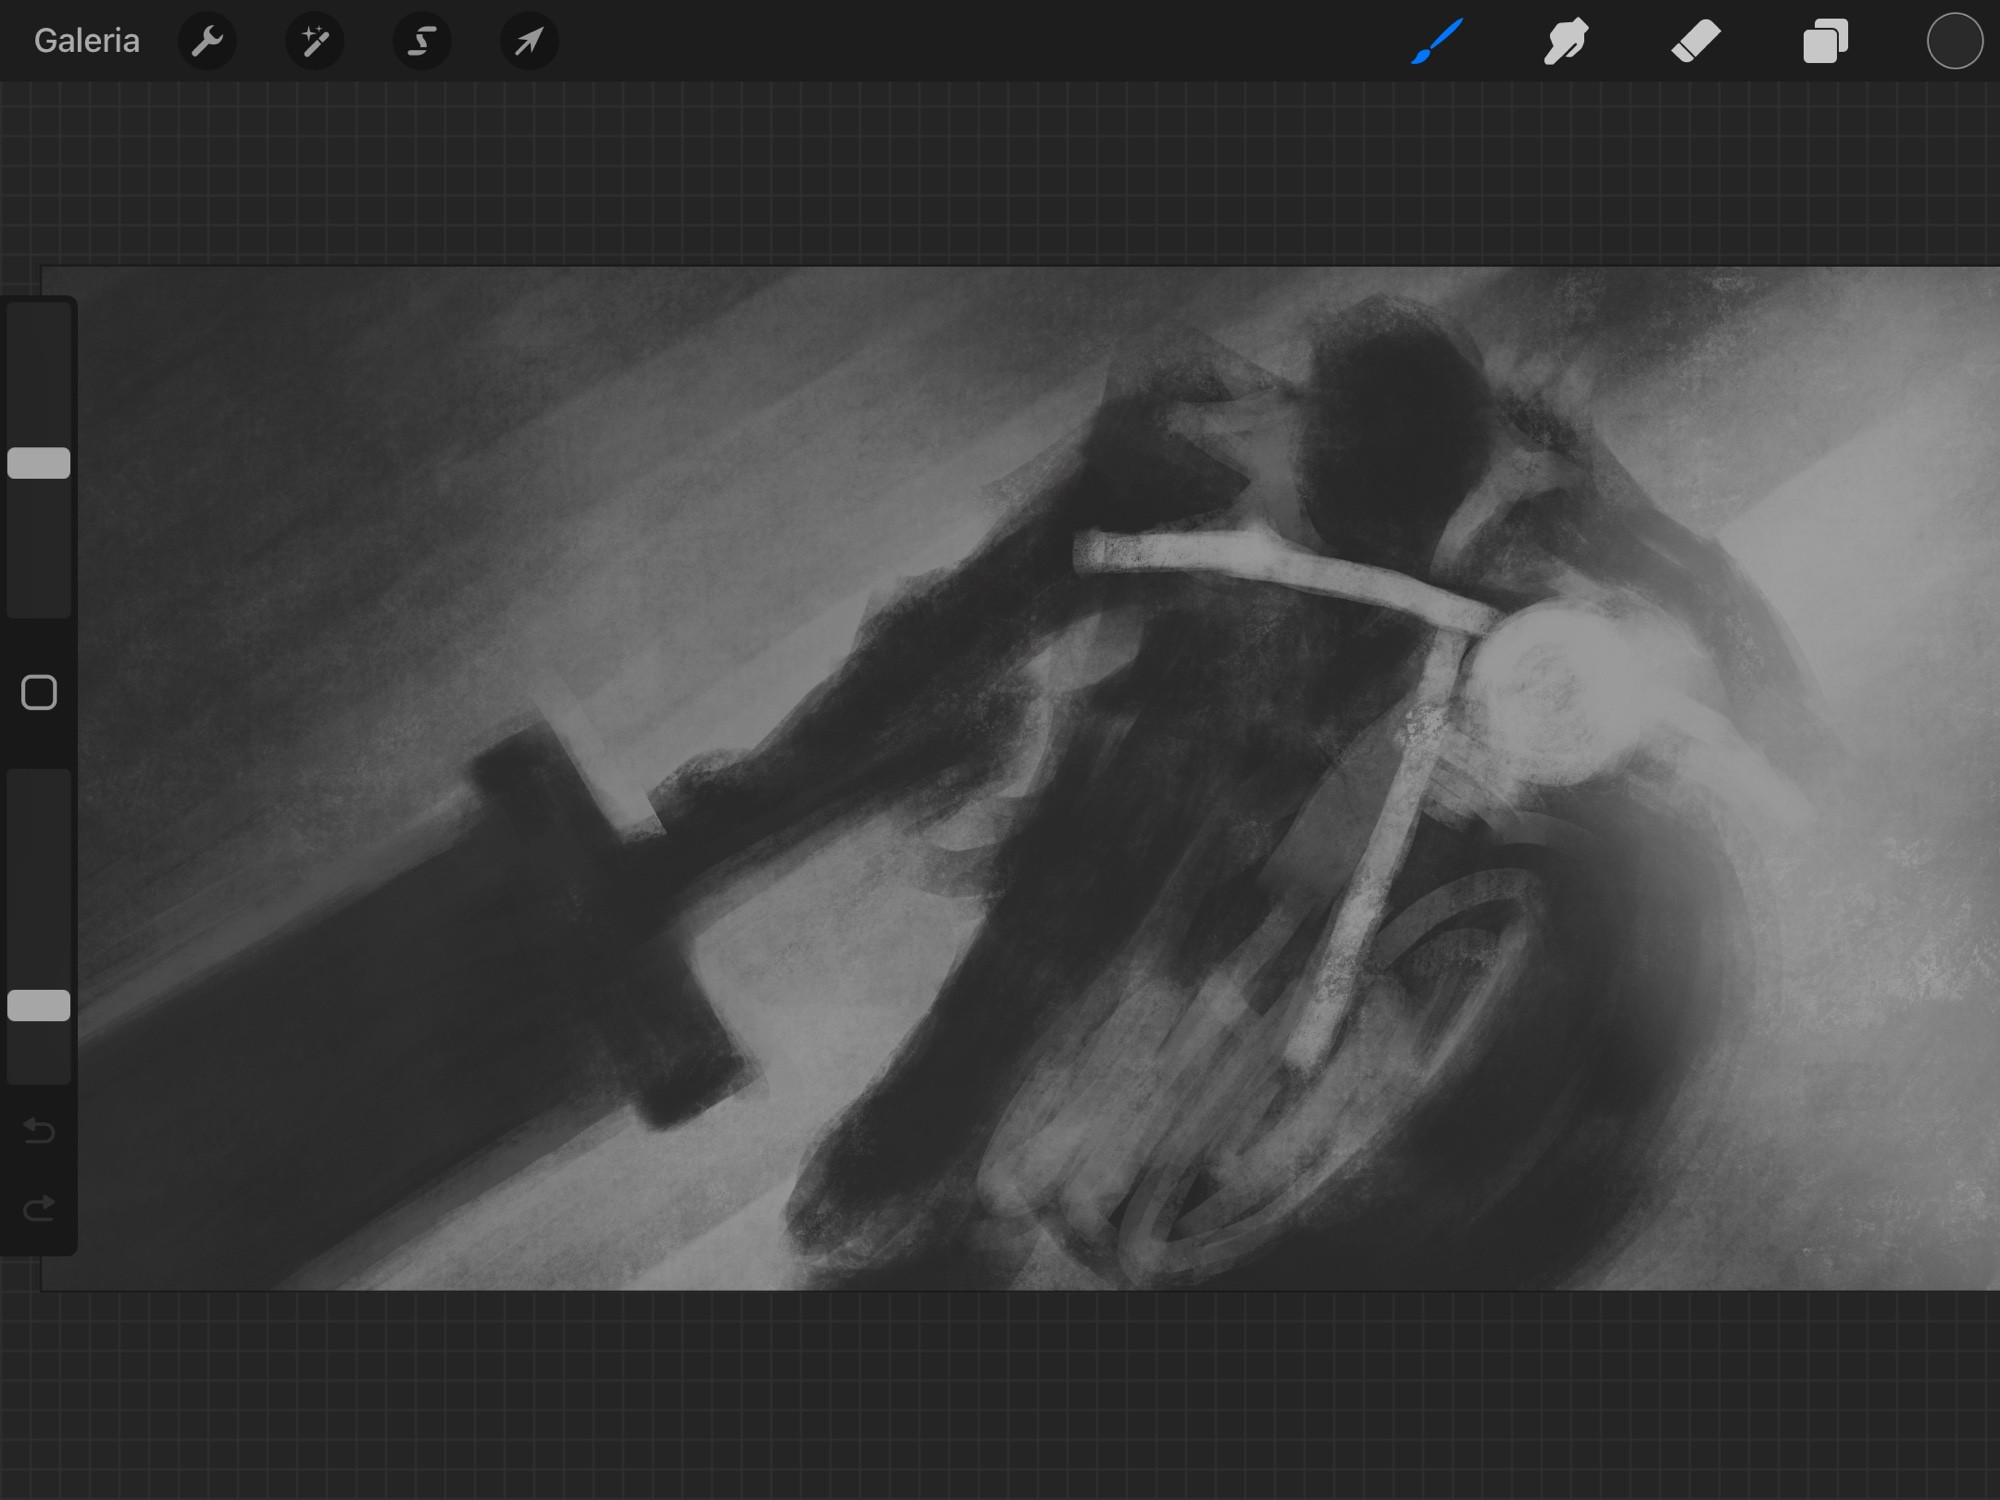Open the Actions wrench menu

[207, 41]
